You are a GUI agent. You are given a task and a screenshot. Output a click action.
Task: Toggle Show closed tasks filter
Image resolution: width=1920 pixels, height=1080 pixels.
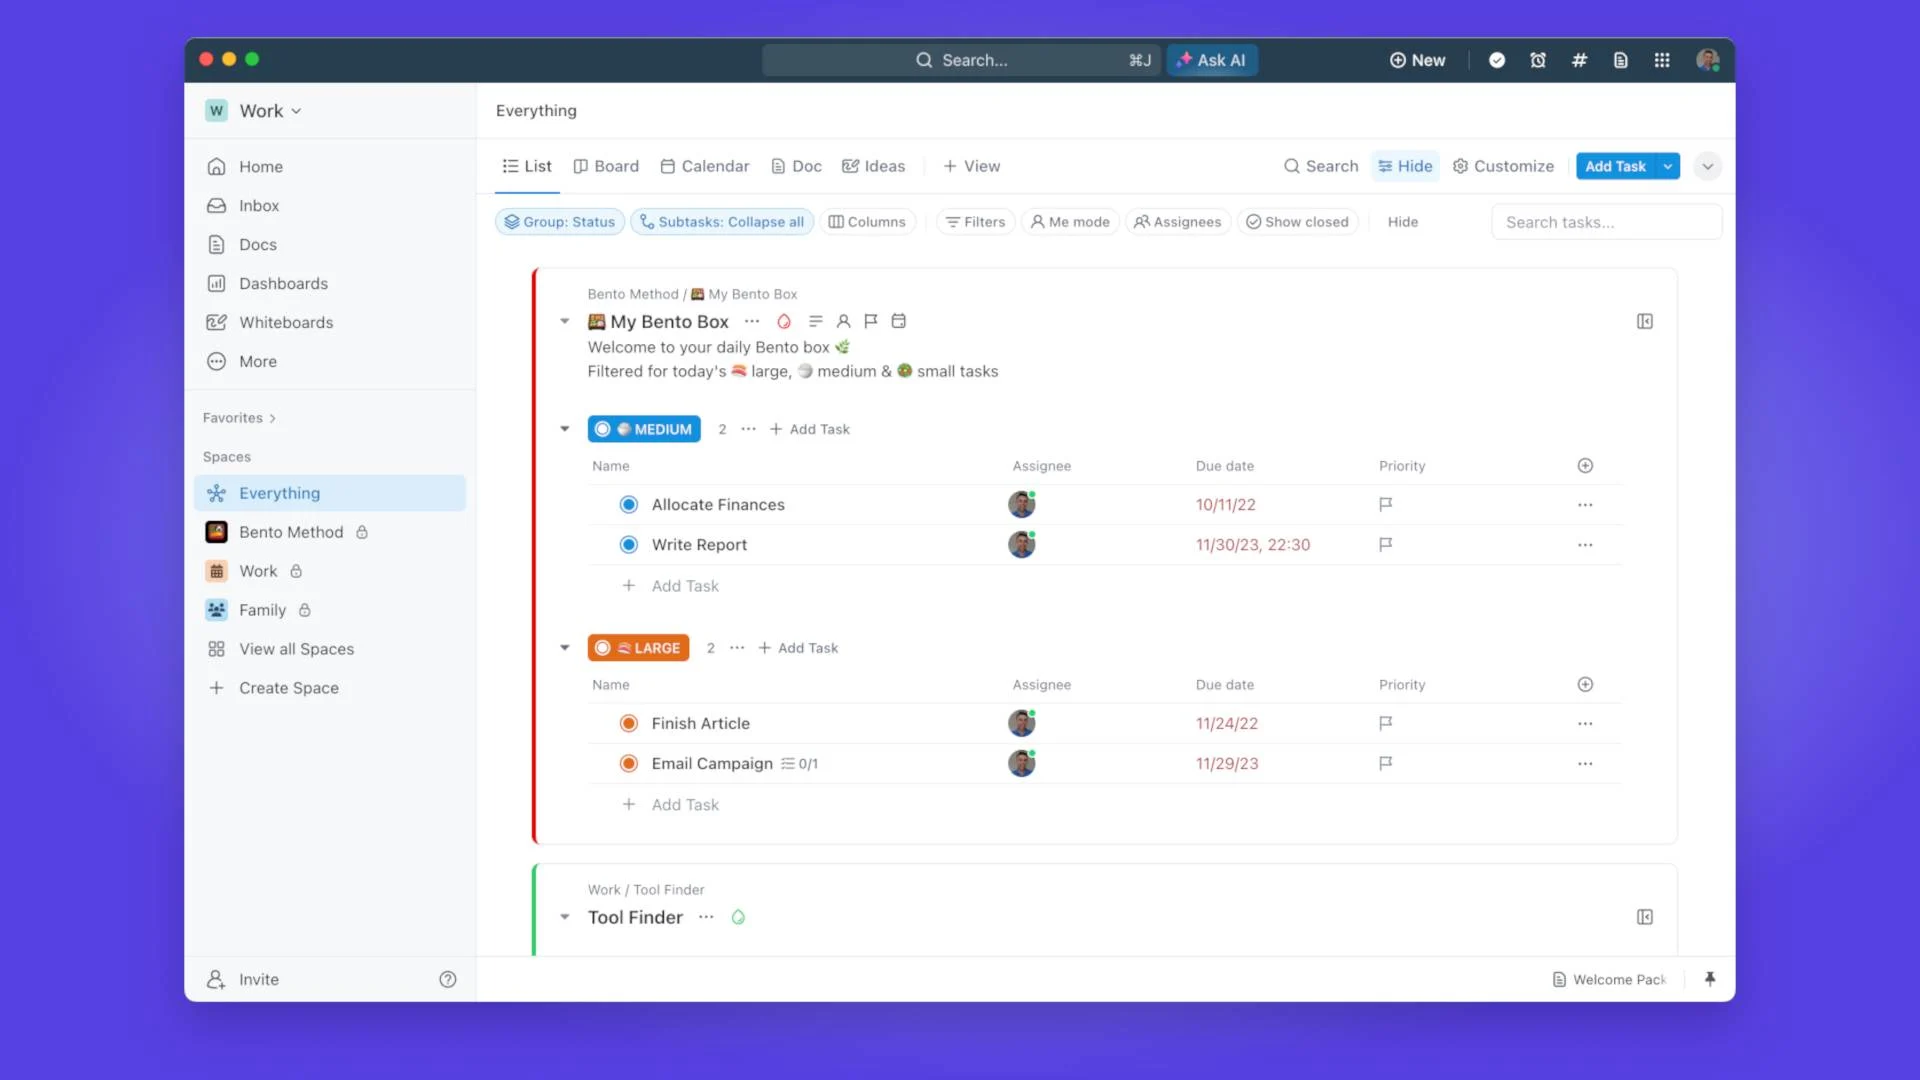pyautogui.click(x=1297, y=222)
